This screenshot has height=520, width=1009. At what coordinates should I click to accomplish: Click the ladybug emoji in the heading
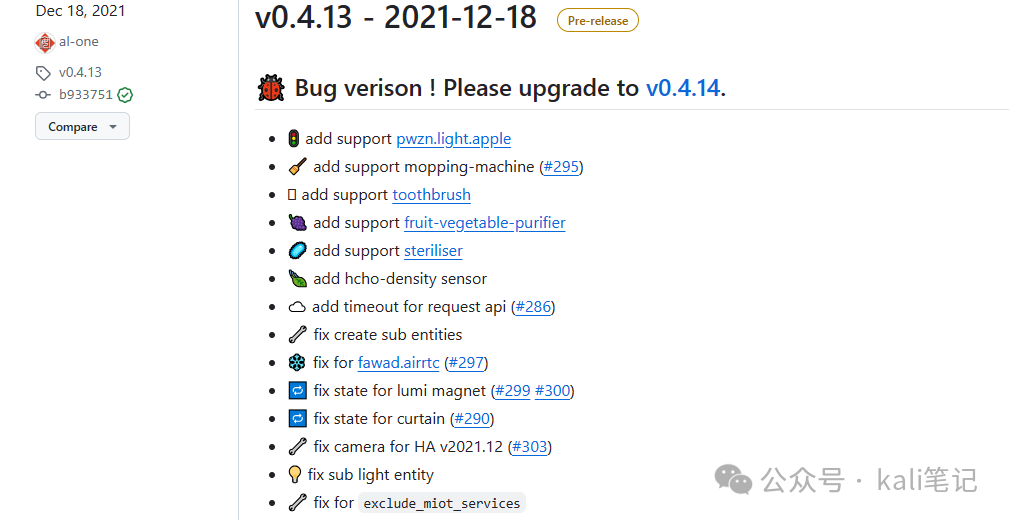point(271,88)
